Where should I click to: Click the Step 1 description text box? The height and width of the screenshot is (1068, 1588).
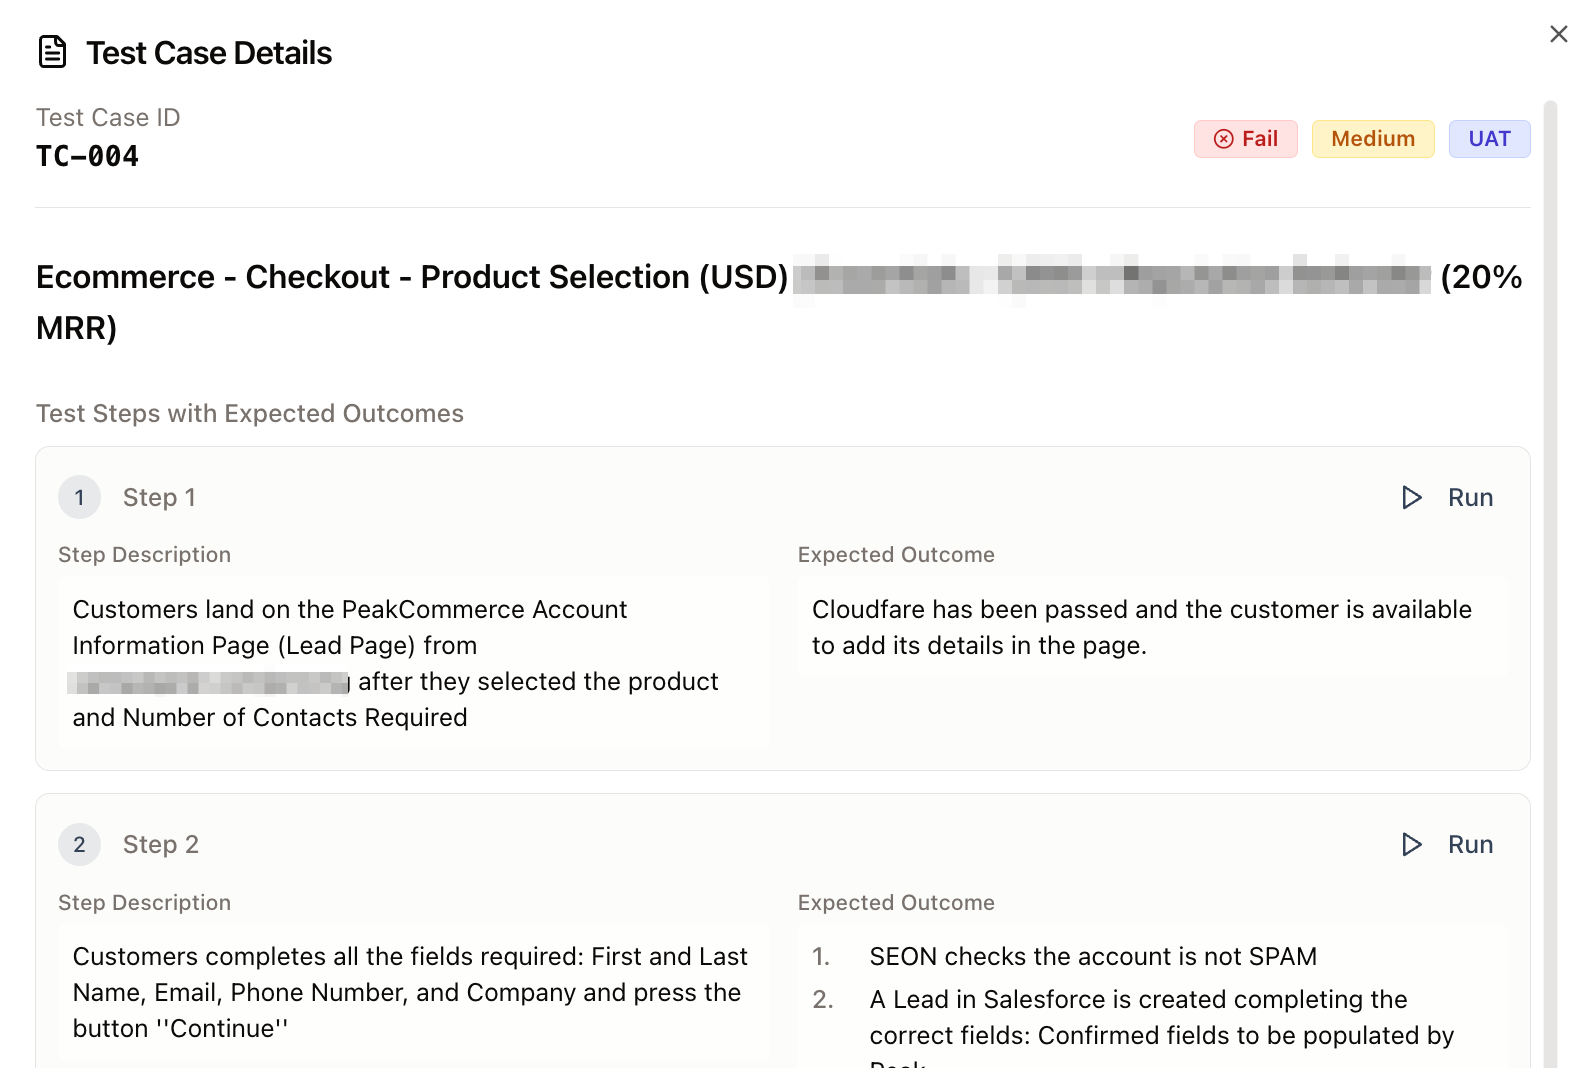412,662
